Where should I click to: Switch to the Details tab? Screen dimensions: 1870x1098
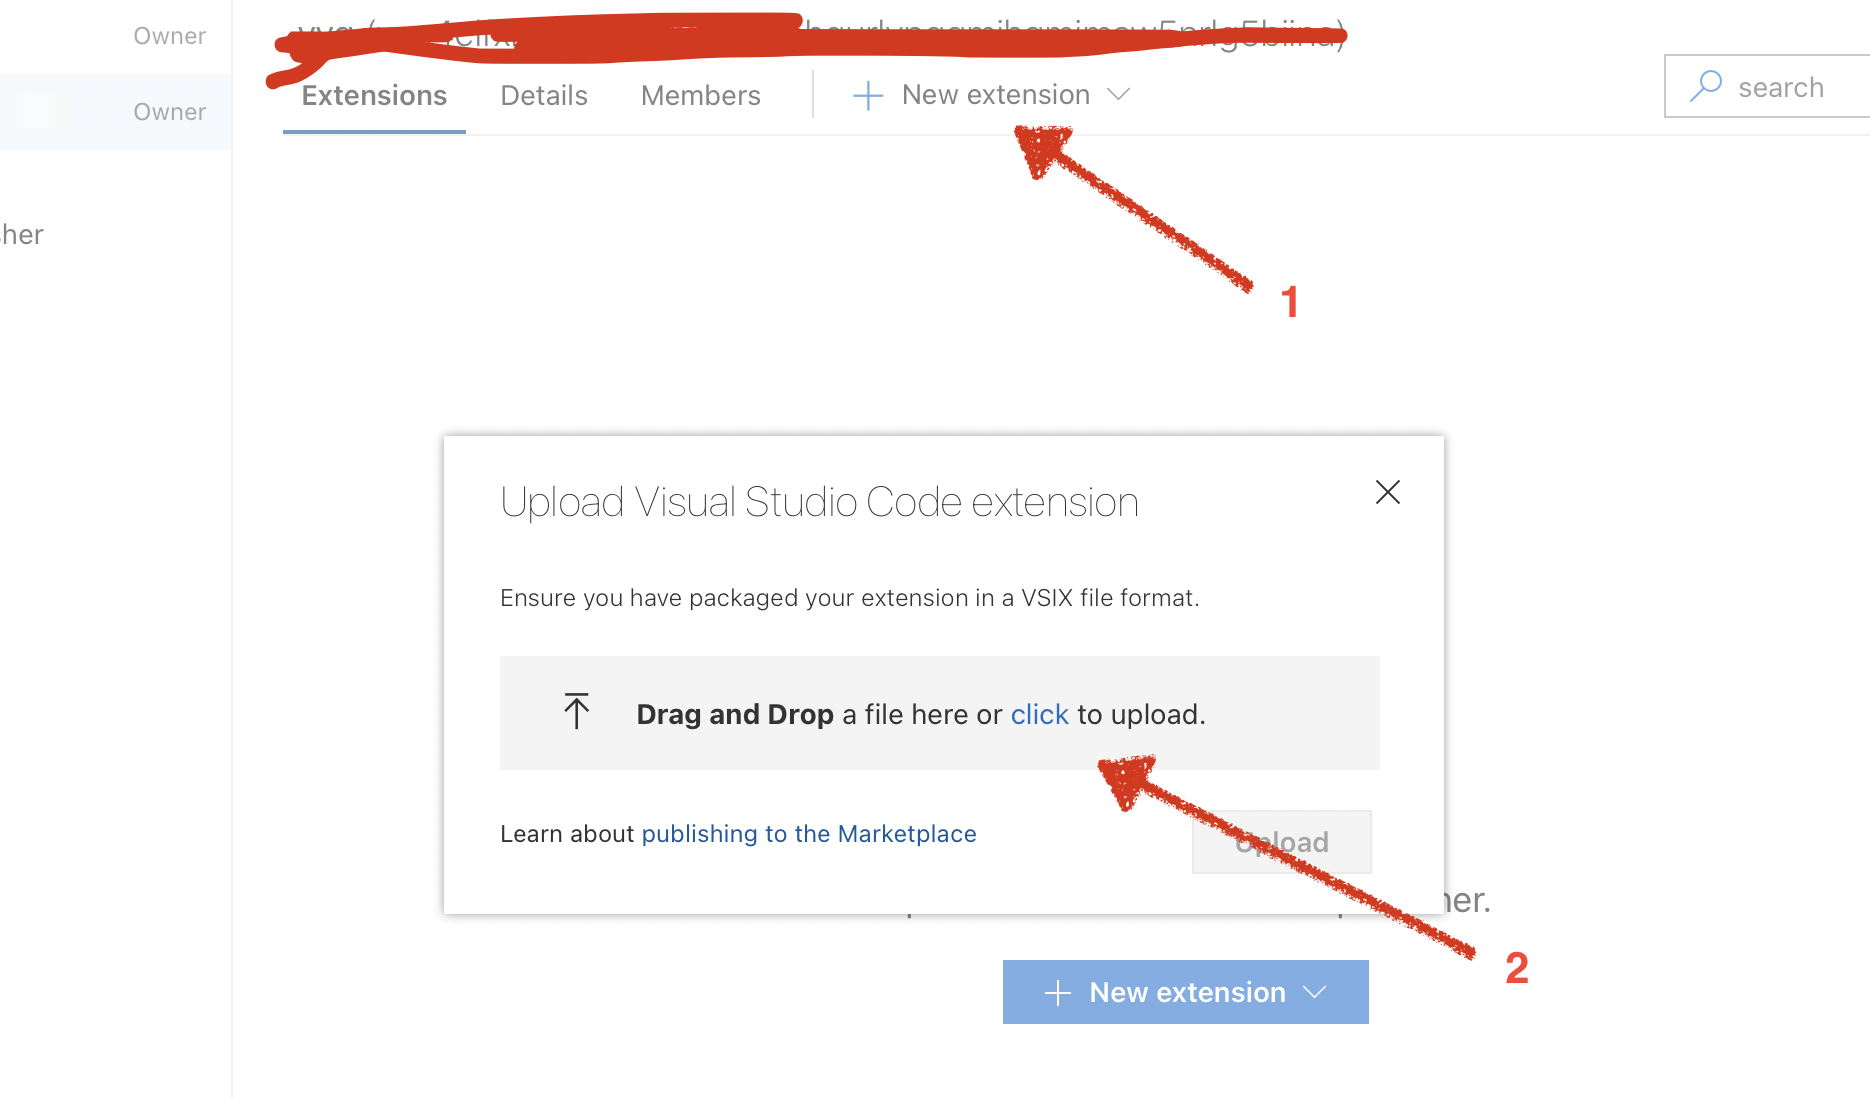(x=543, y=96)
